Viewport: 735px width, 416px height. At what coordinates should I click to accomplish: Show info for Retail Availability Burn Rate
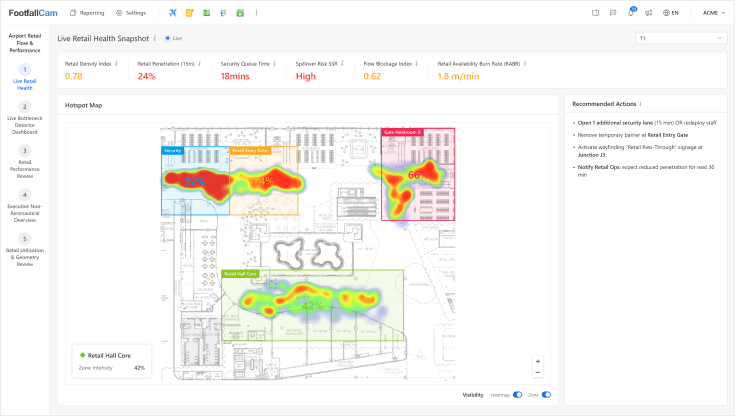525,64
